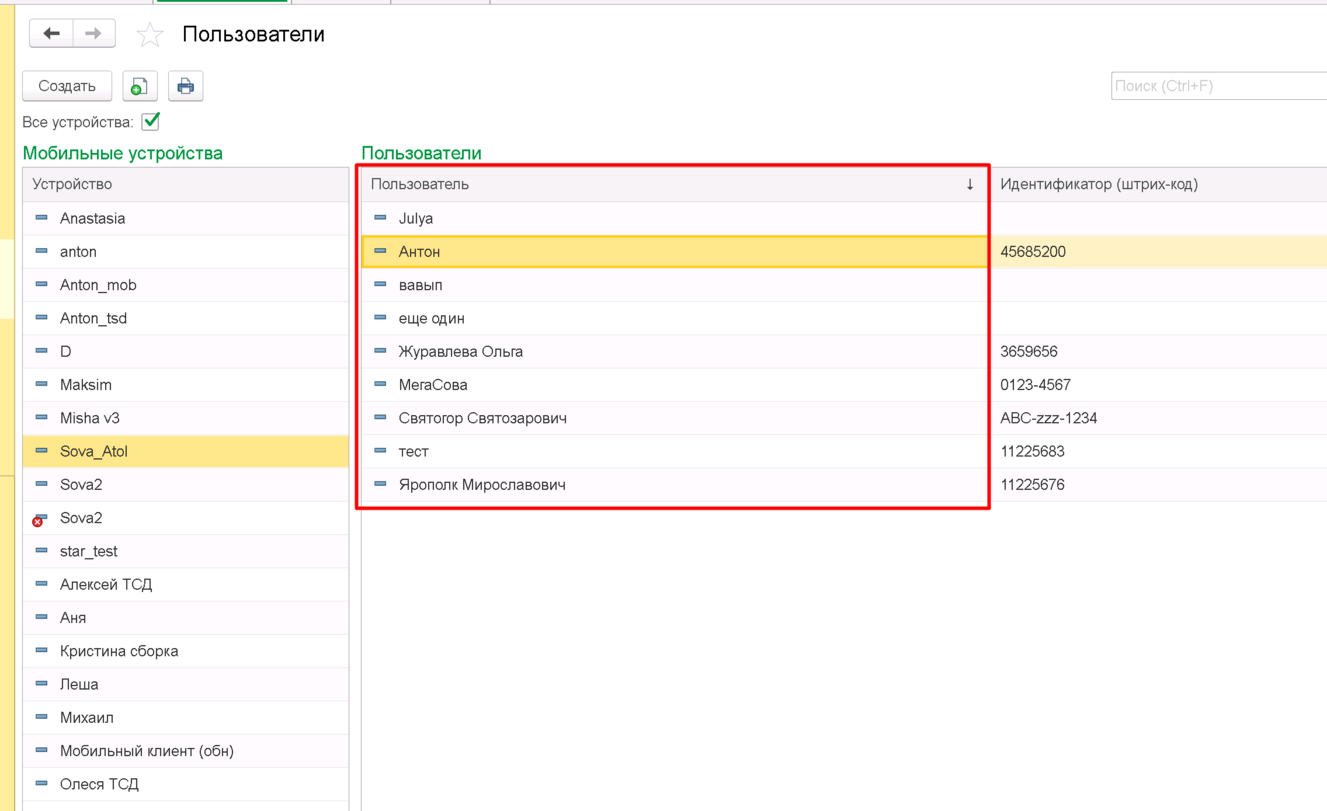Click the icon beside Anastasia device

point(41,218)
